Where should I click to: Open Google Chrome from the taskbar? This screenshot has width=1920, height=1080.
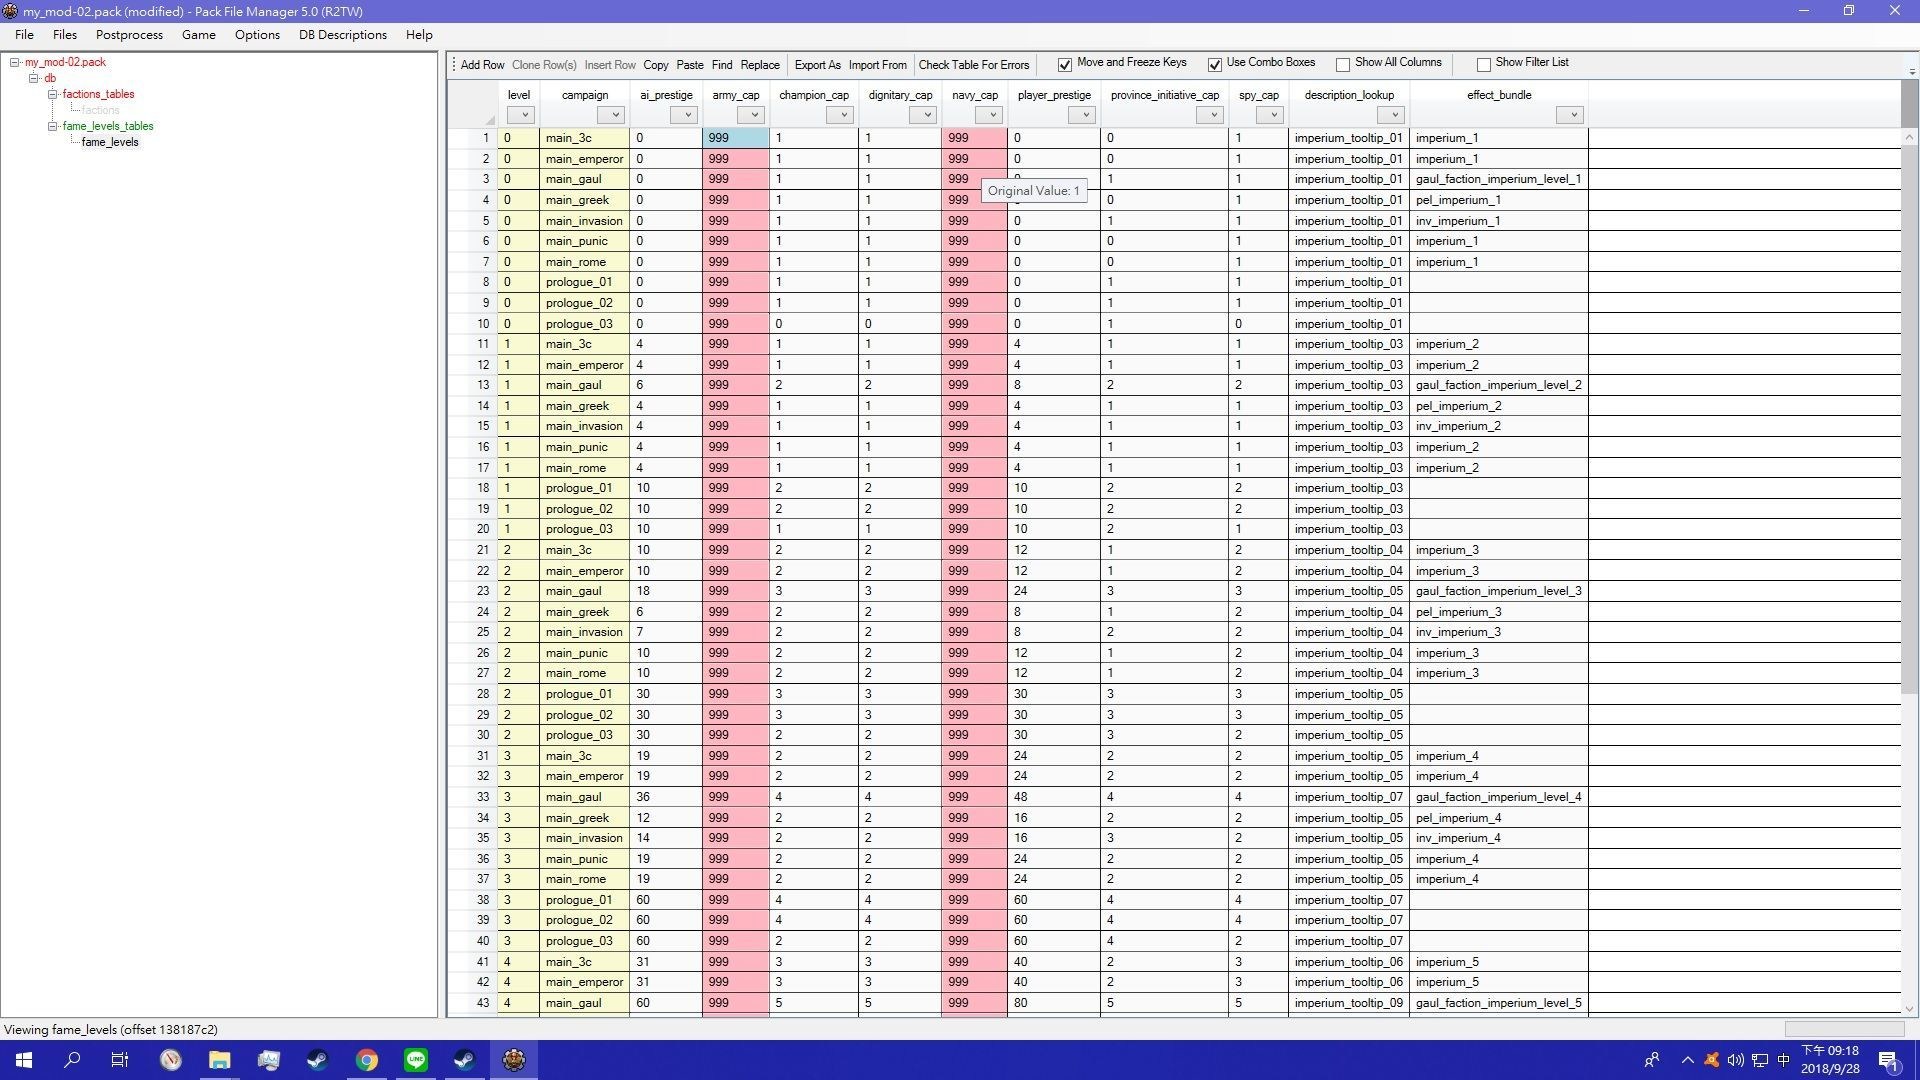[367, 1060]
